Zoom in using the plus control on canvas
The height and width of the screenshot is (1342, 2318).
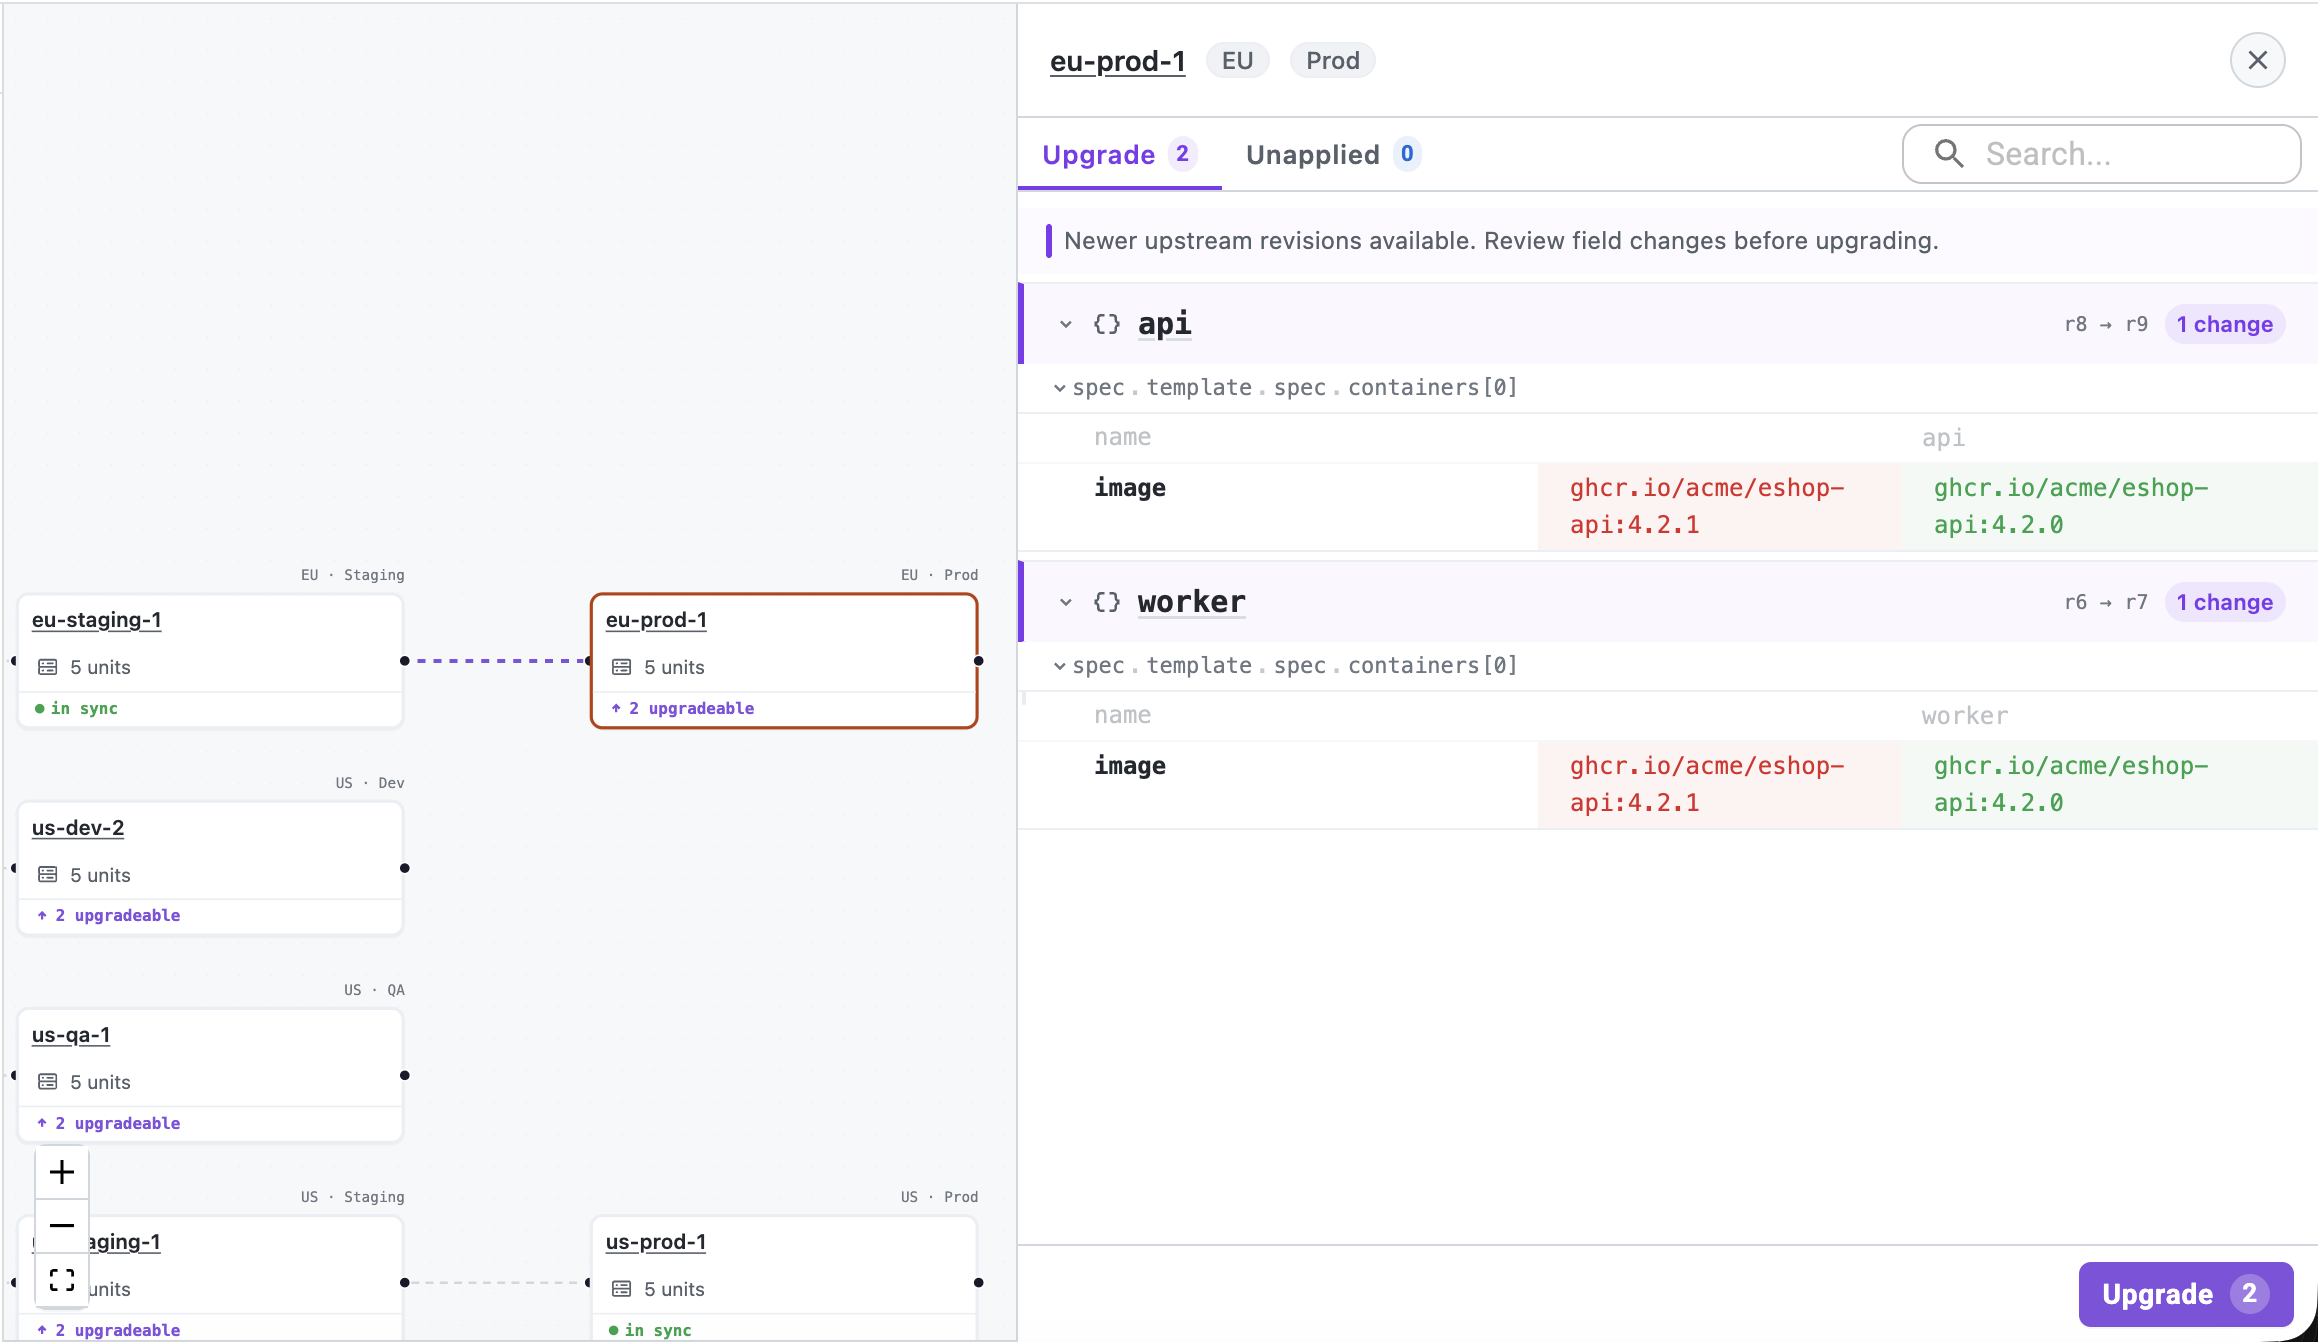(x=61, y=1172)
